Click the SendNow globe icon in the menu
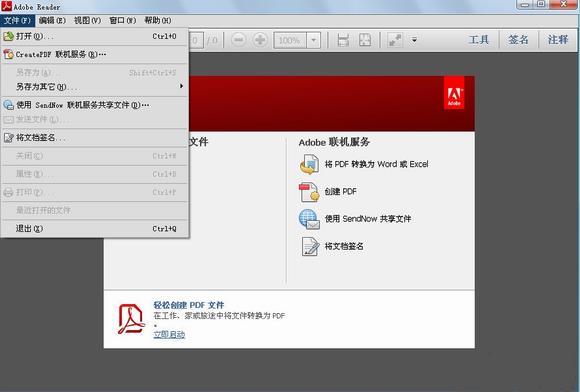 coord(9,105)
